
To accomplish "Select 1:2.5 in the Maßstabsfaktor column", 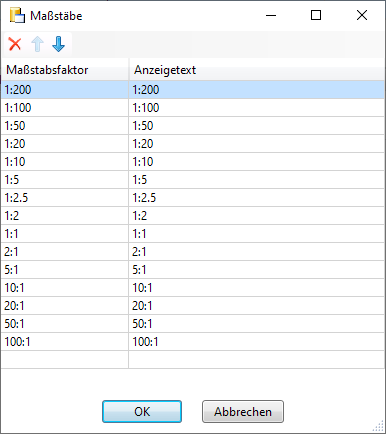I will click(x=65, y=198).
